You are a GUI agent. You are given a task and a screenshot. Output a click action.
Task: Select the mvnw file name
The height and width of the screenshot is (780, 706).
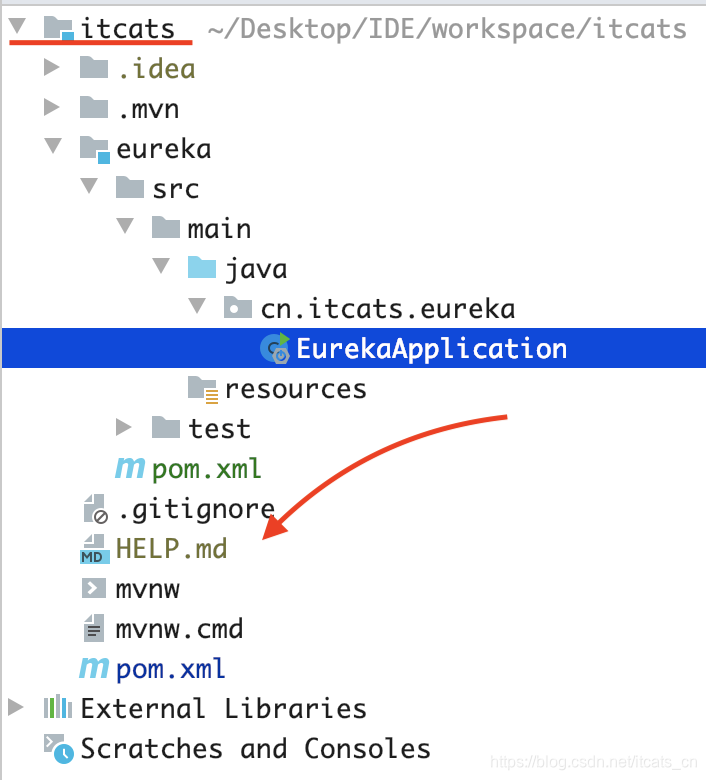pyautogui.click(x=147, y=589)
